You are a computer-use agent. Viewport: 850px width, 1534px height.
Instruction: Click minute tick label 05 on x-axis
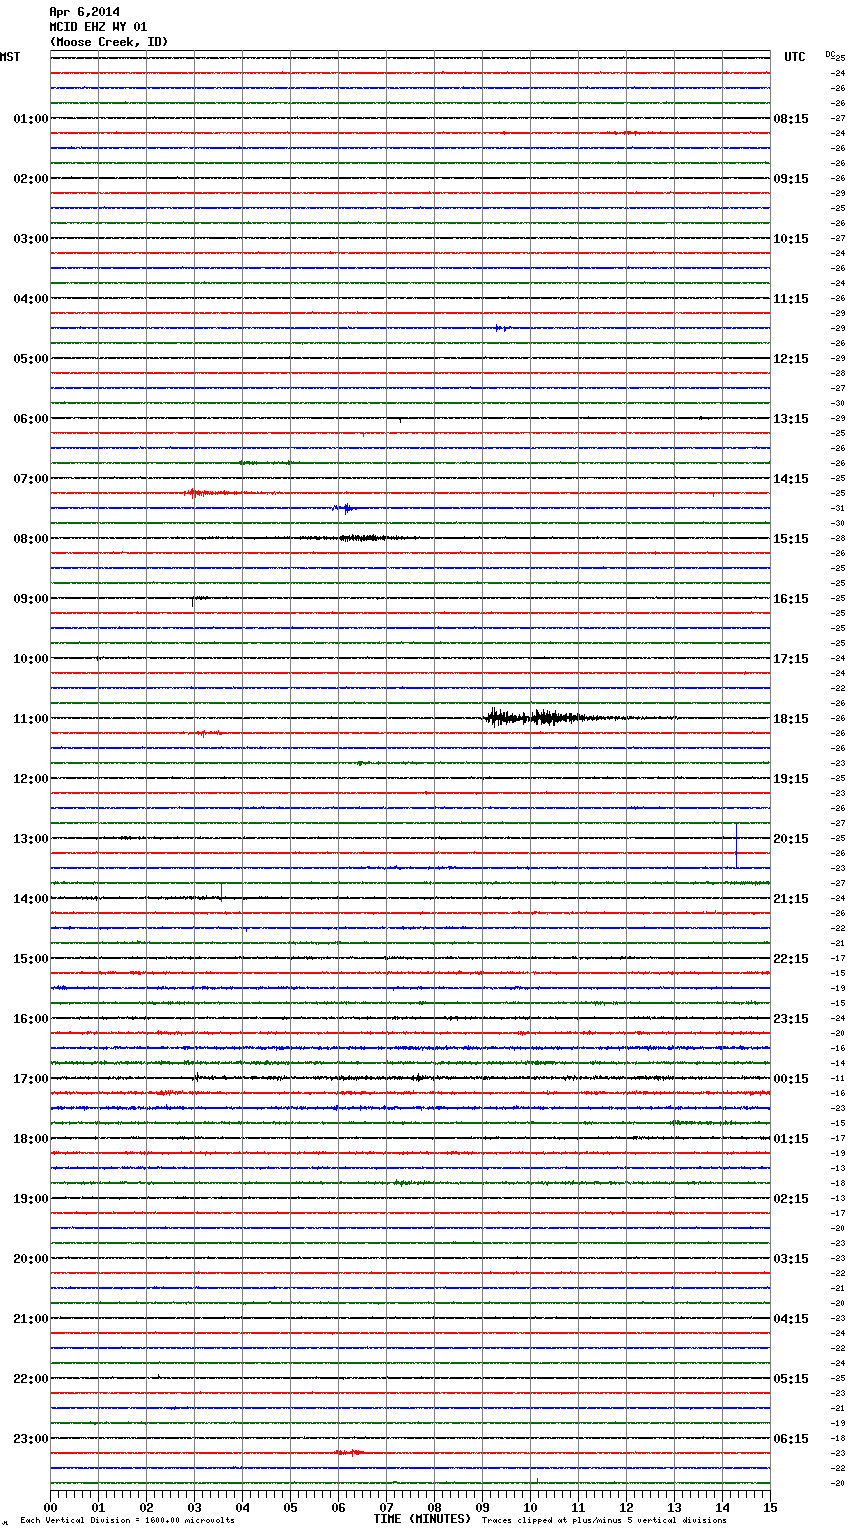(290, 1507)
